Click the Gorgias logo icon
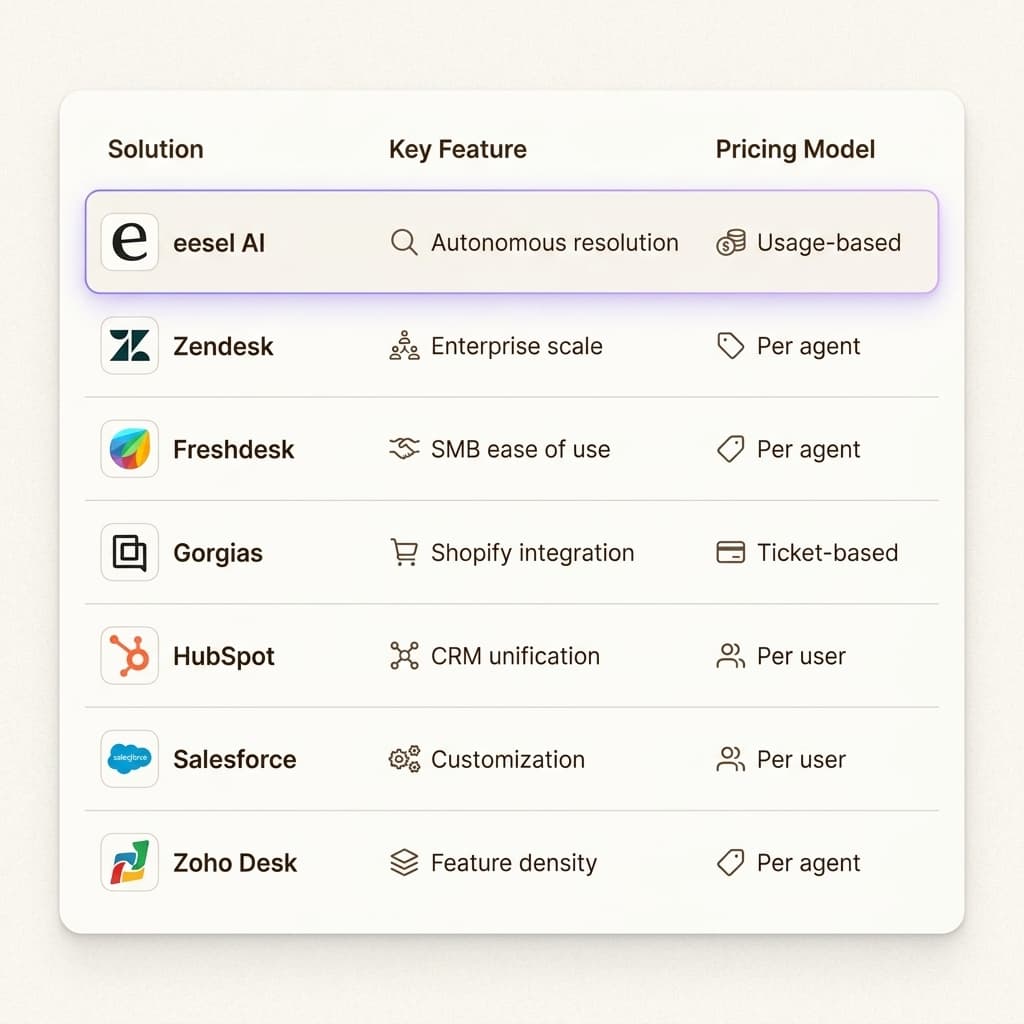The height and width of the screenshot is (1024, 1024). tap(129, 552)
